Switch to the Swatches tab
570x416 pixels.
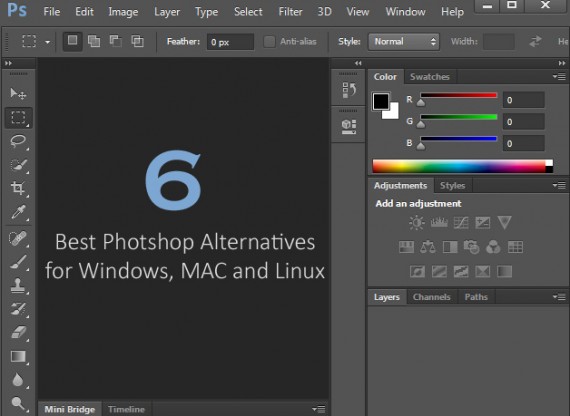coord(430,77)
